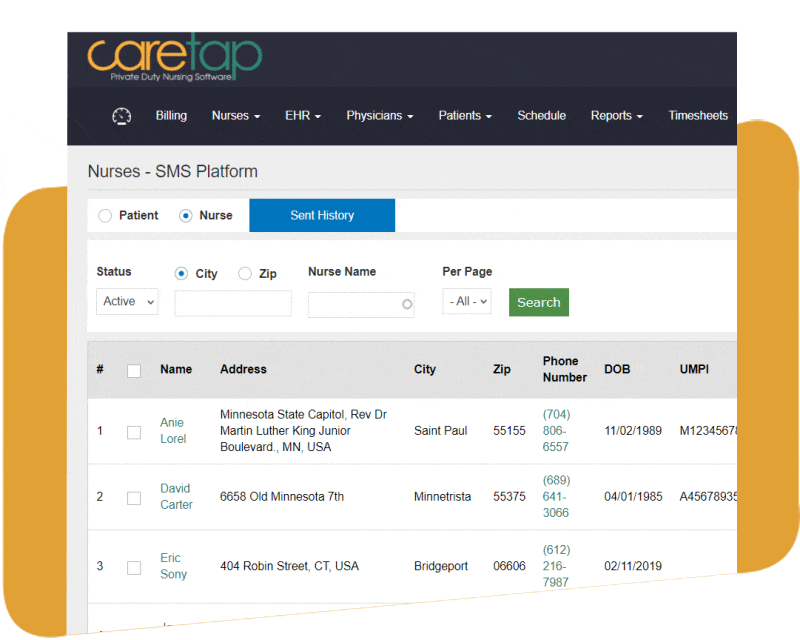Open the Billing menu item

pyautogui.click(x=171, y=116)
